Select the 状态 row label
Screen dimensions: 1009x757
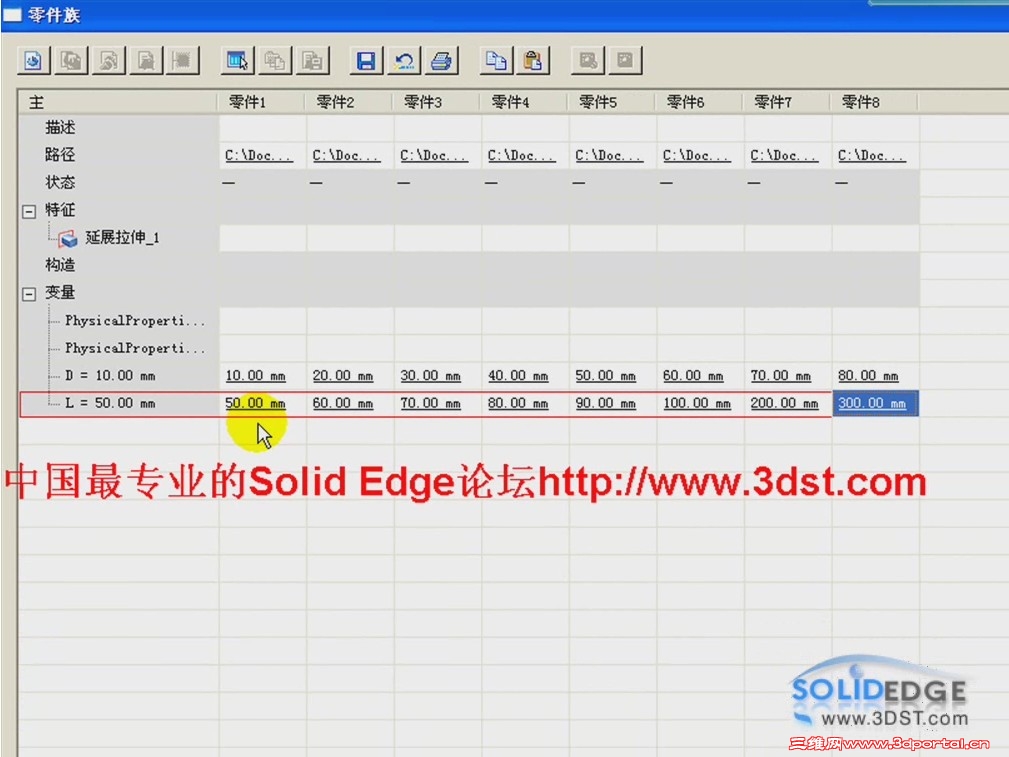click(x=60, y=182)
